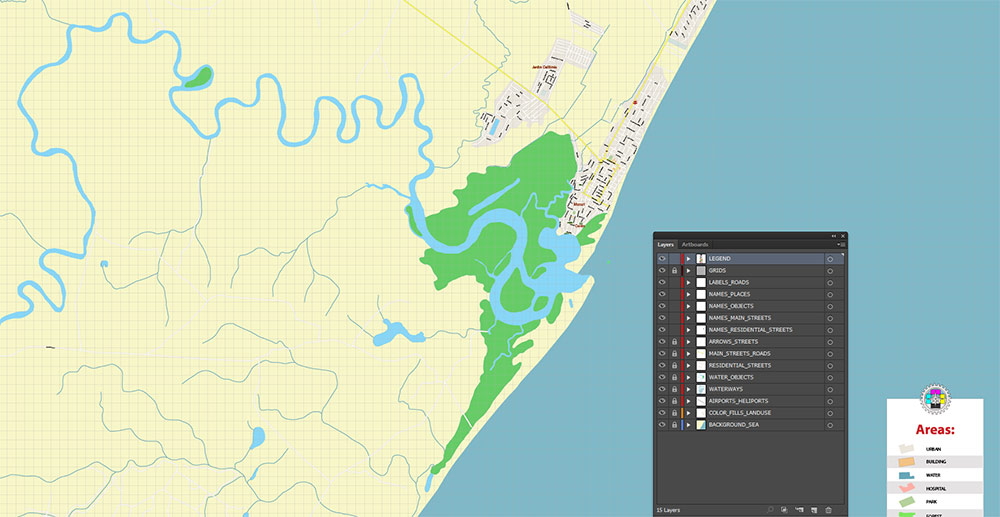This screenshot has height=517, width=1000.
Task: Unlock the GRIDS layer via its lock icon
Action: [x=675, y=271]
